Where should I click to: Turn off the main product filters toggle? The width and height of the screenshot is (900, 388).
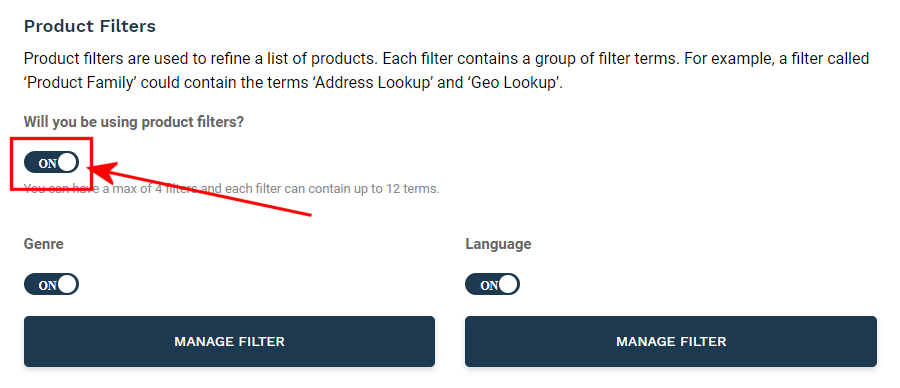pyautogui.click(x=51, y=163)
